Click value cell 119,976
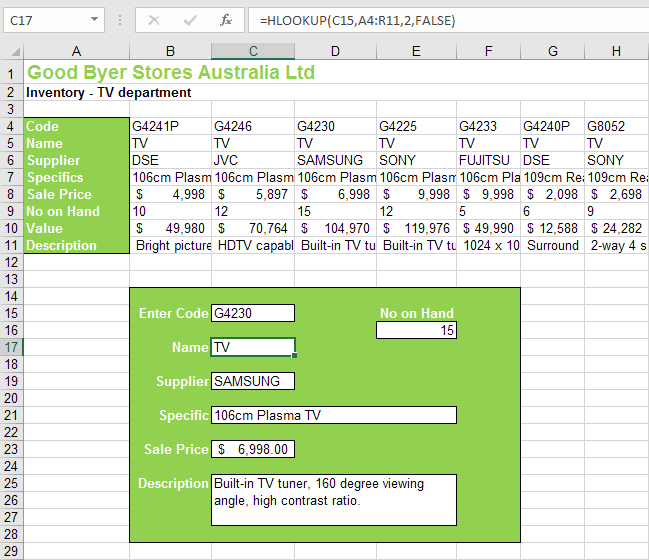The height and width of the screenshot is (560, 649). [416, 228]
